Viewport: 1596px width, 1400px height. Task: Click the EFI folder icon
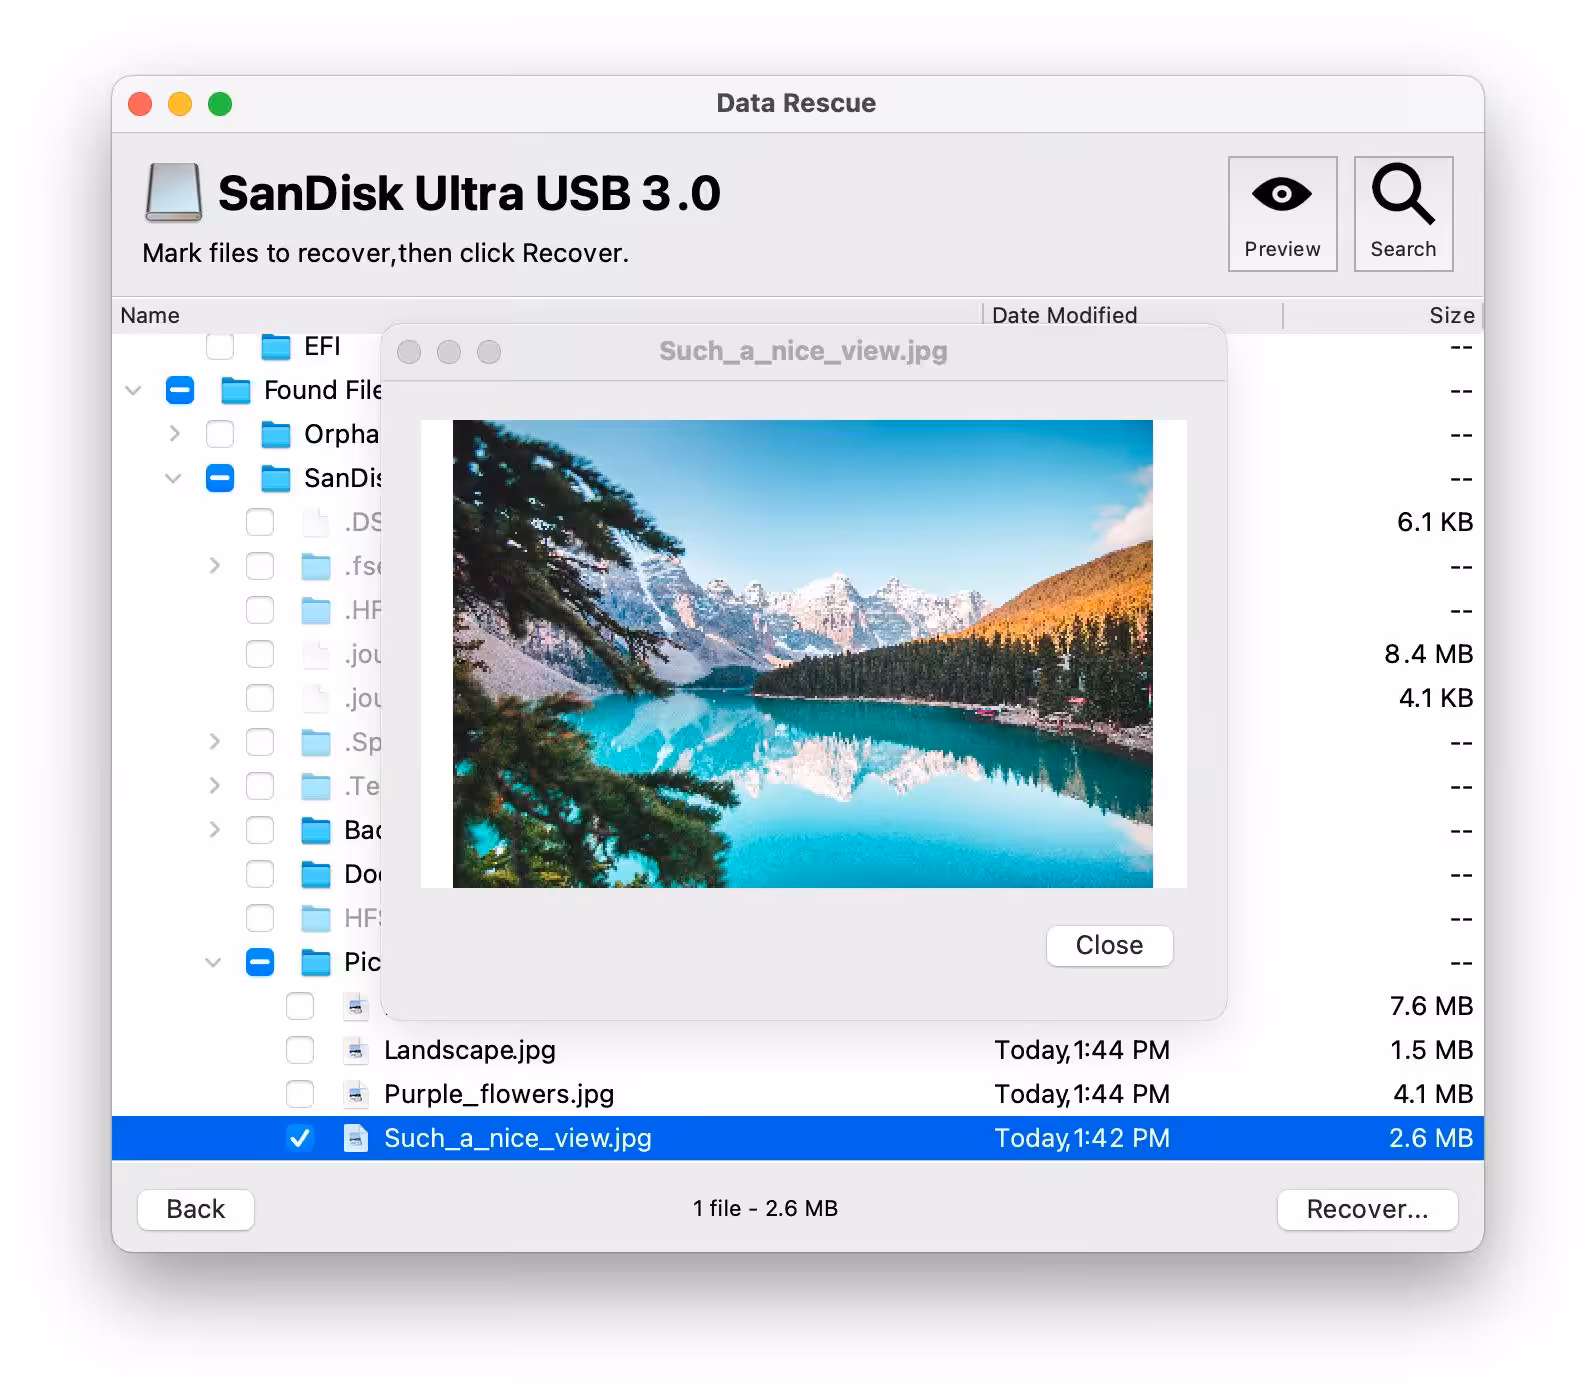(x=275, y=347)
